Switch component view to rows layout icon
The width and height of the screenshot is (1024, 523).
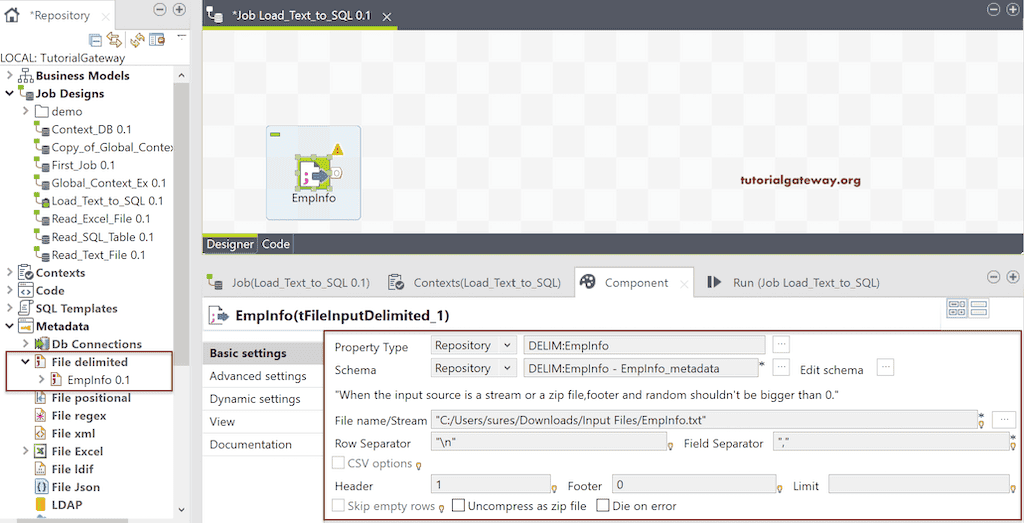(978, 308)
